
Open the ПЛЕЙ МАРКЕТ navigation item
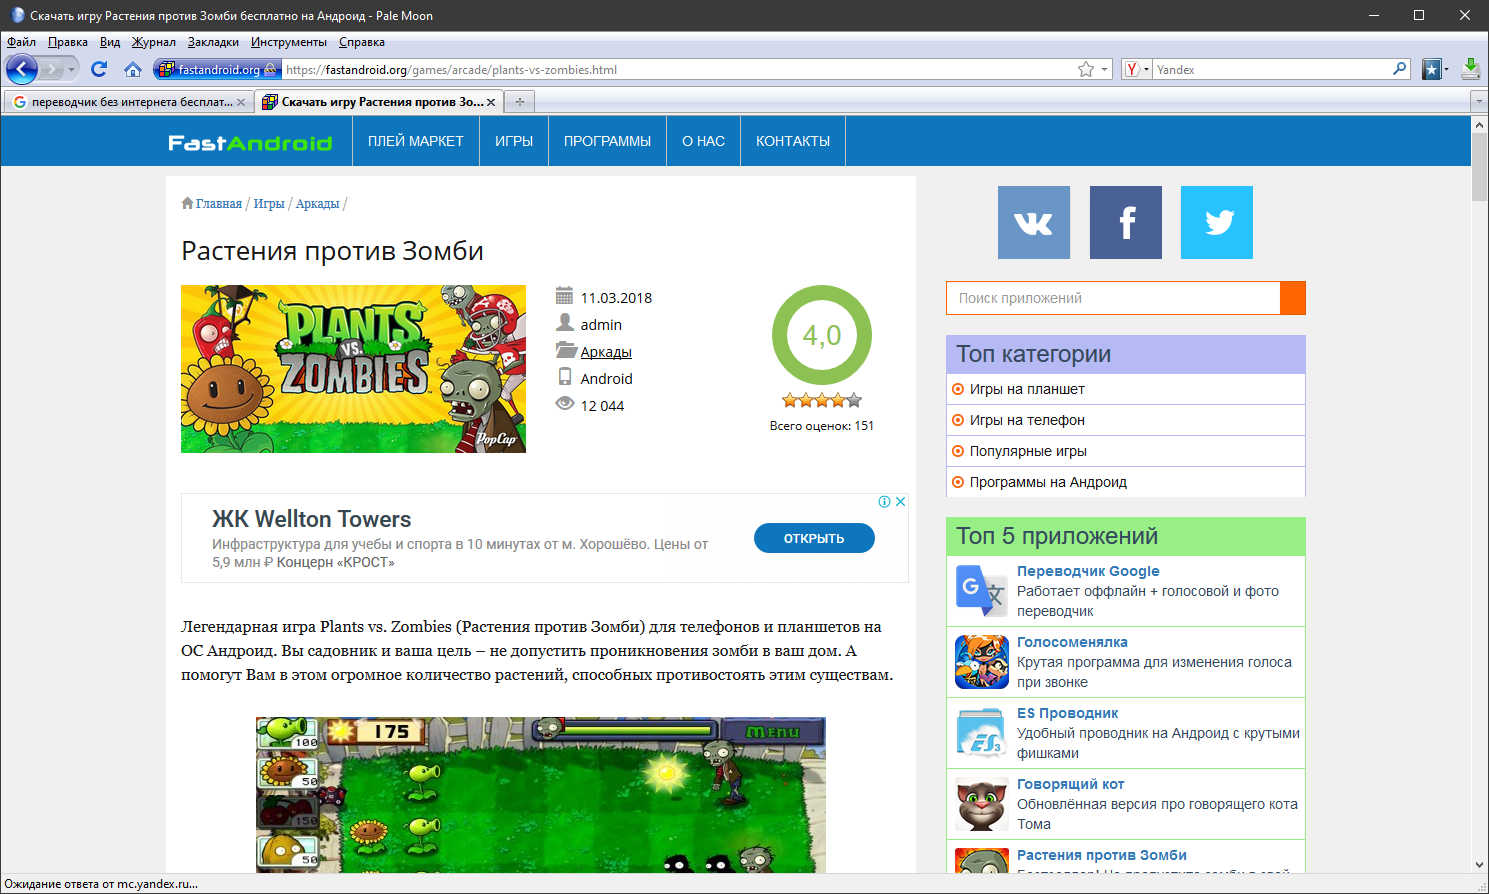click(x=416, y=141)
